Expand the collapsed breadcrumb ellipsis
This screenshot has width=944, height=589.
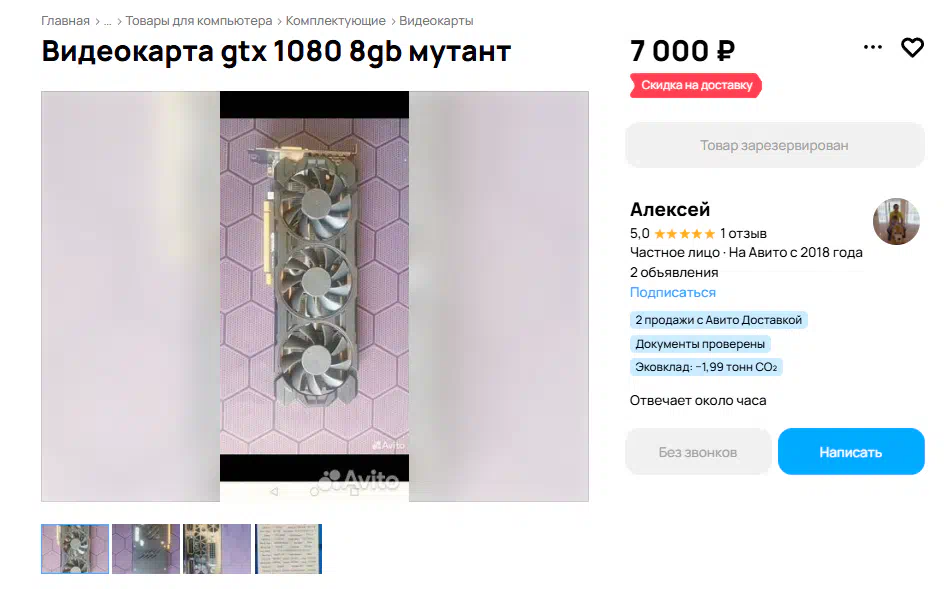(x=108, y=21)
